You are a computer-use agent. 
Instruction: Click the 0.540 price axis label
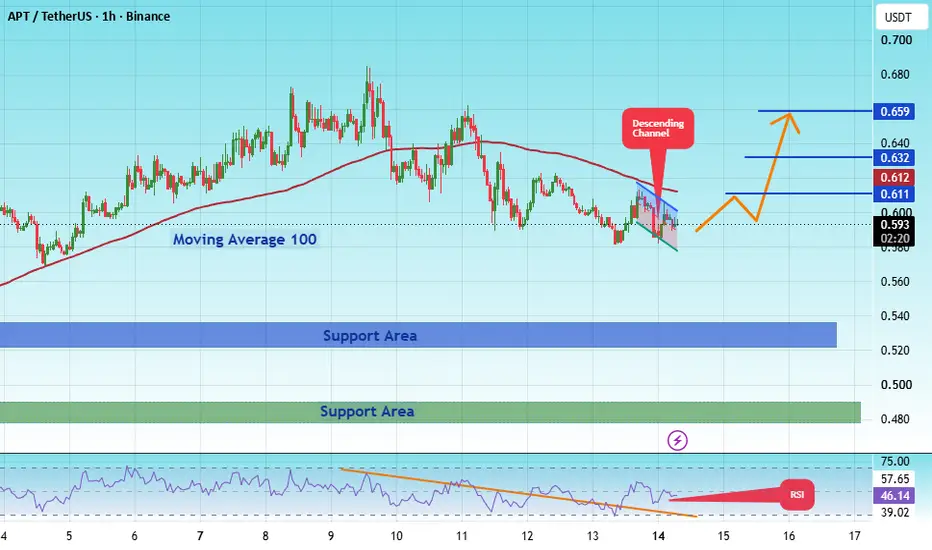[895, 316]
